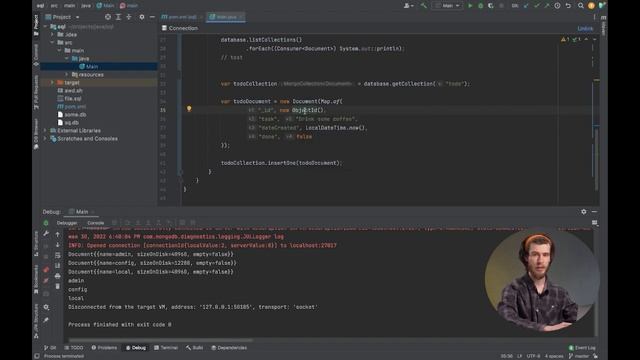
Task: Expand External Libraries node
Action: tap(45, 131)
